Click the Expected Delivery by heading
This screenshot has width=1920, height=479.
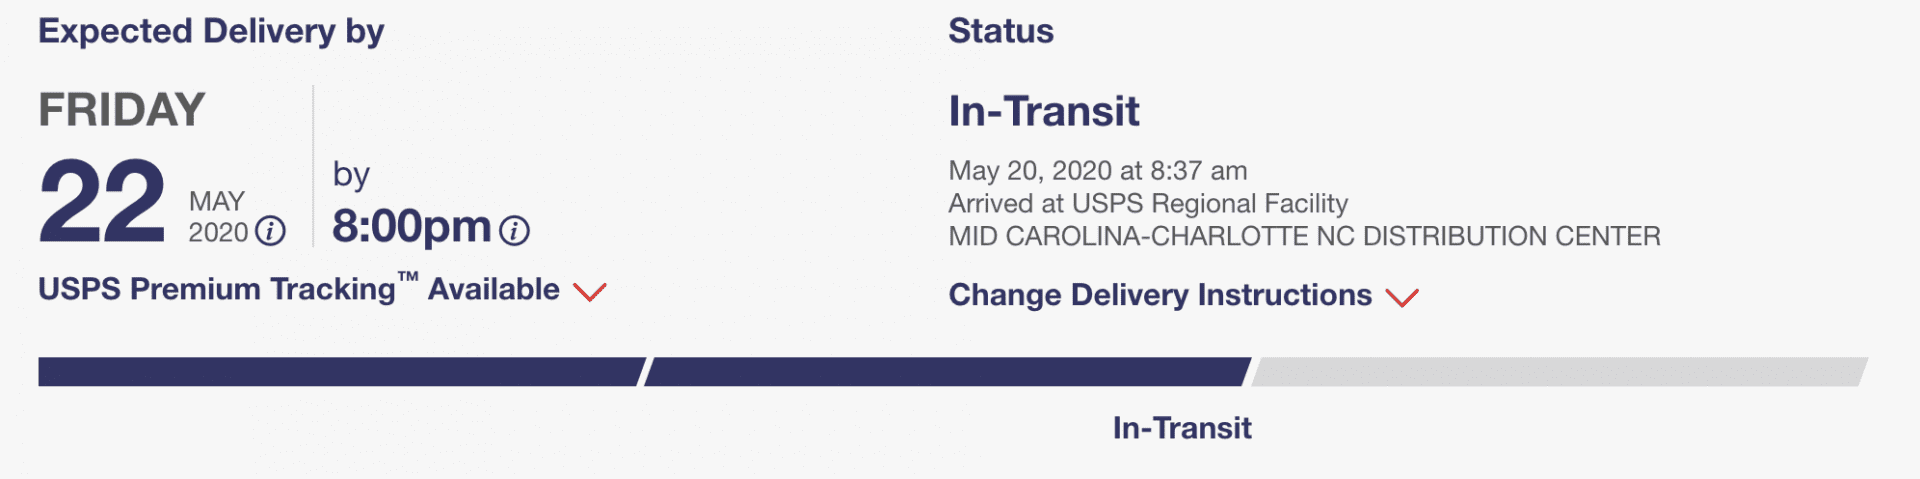211,32
